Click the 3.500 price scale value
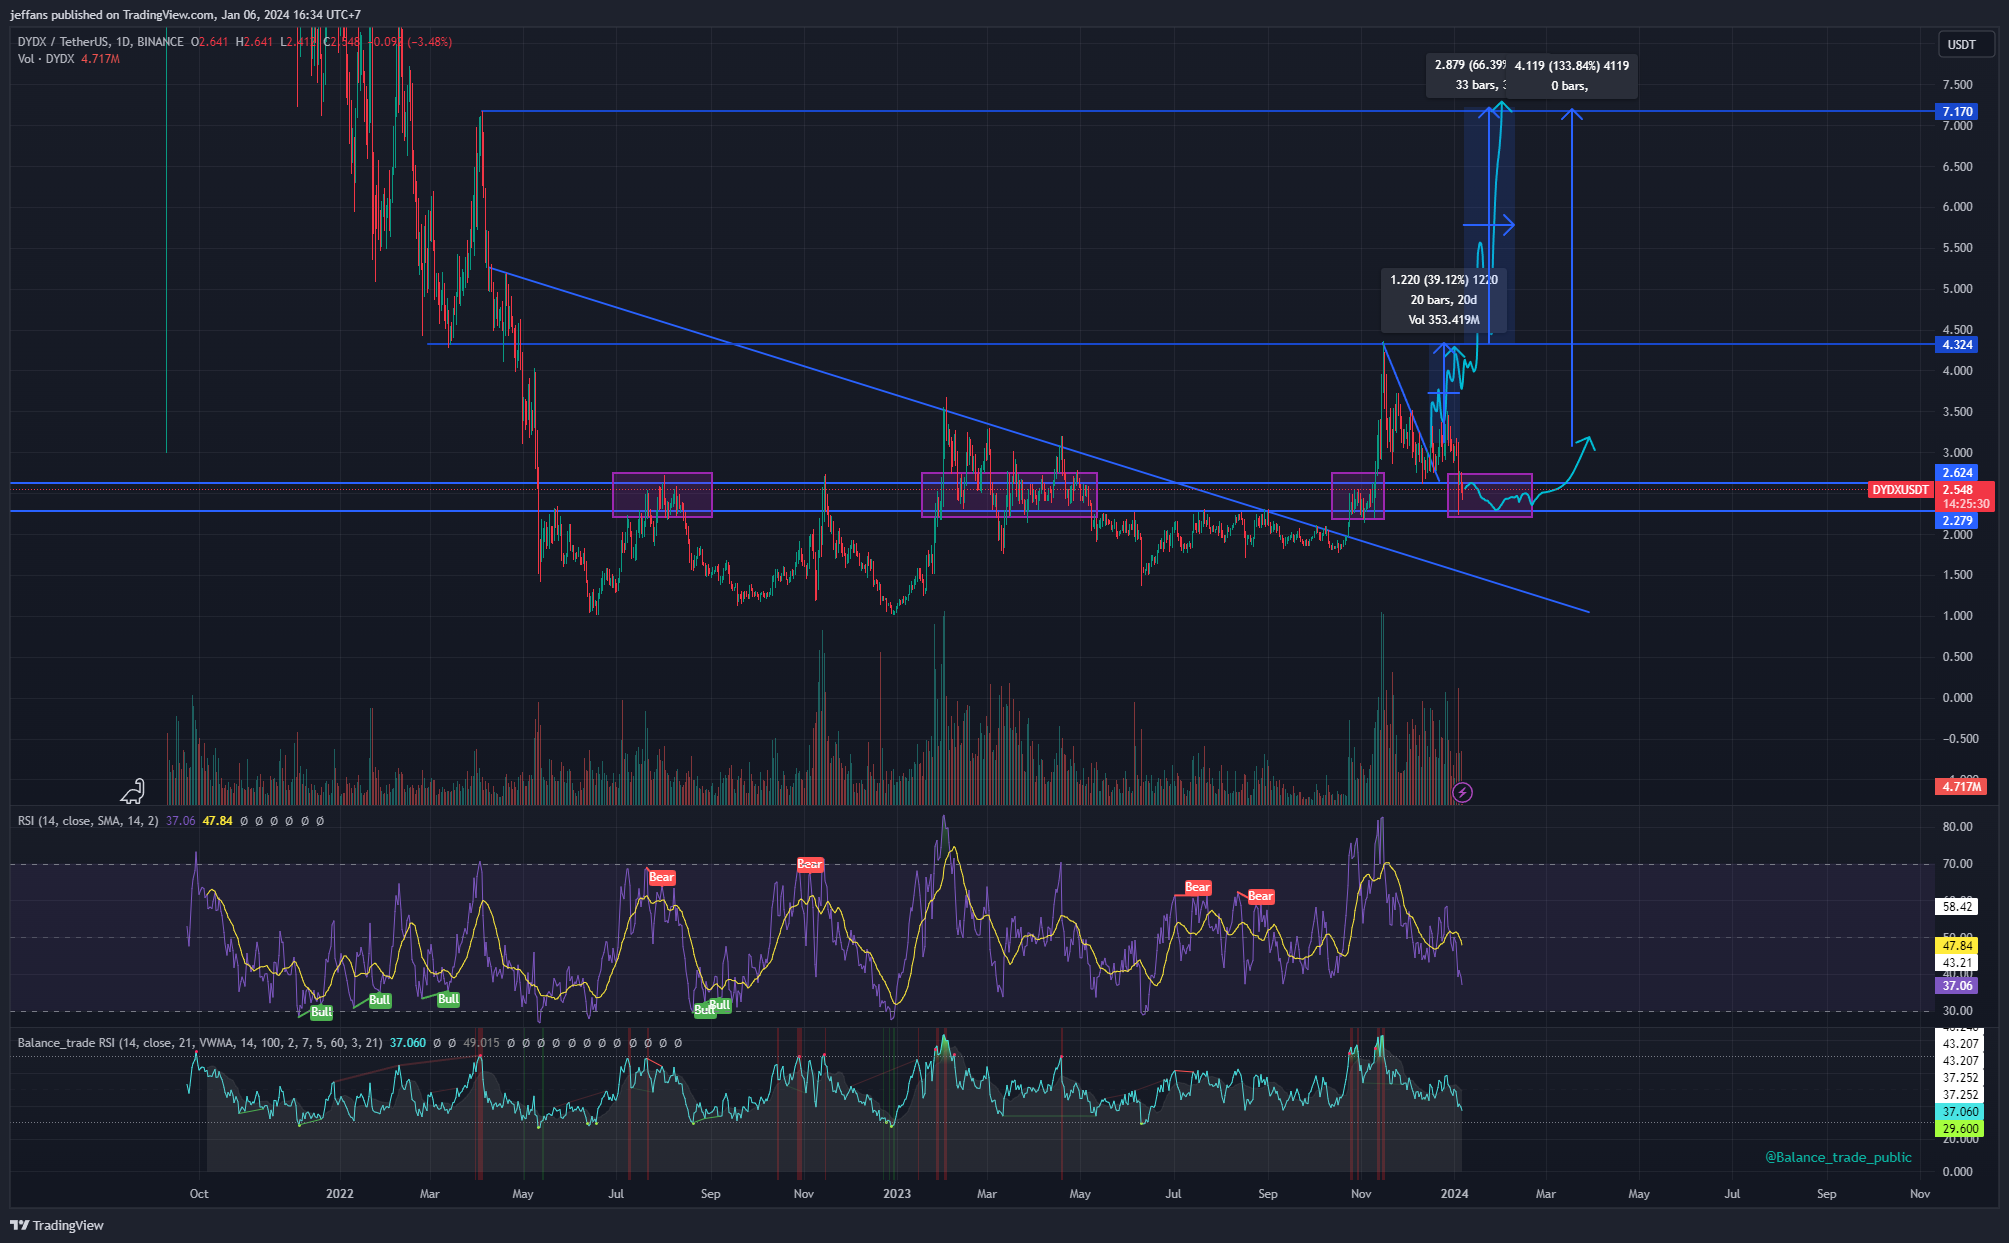The image size is (2009, 1243). tap(1957, 411)
